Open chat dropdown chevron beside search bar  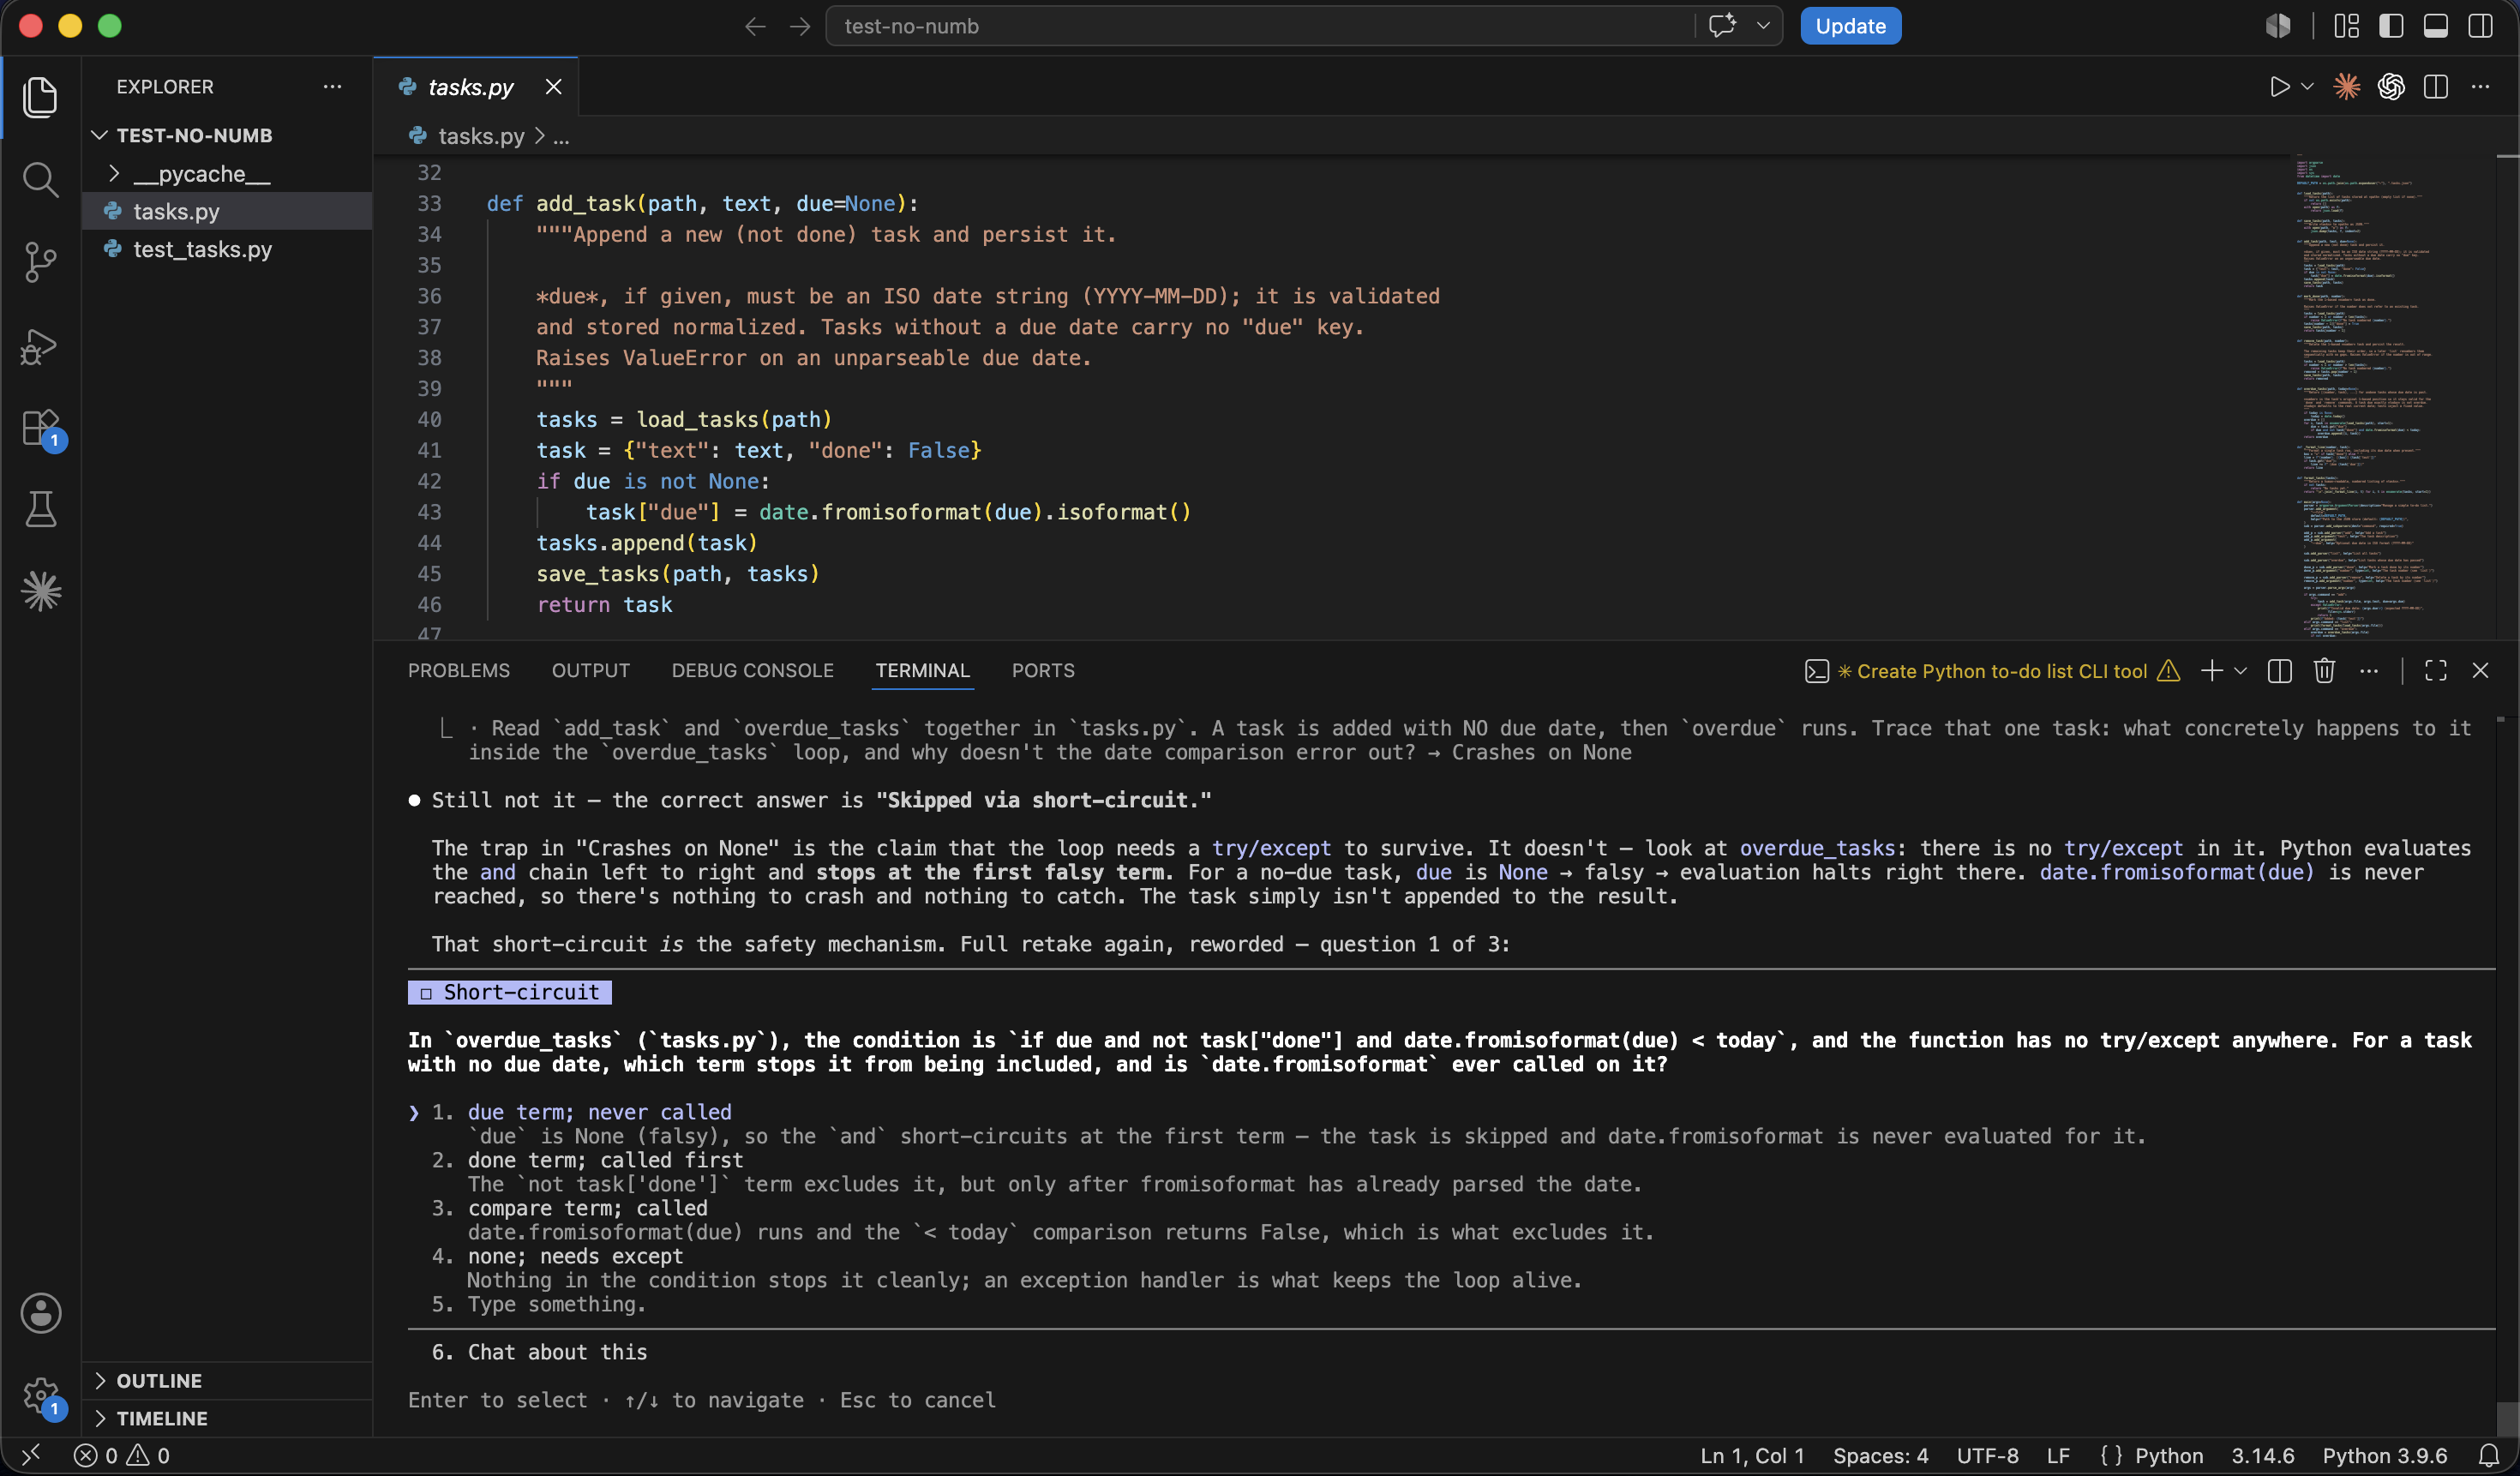(x=1763, y=26)
